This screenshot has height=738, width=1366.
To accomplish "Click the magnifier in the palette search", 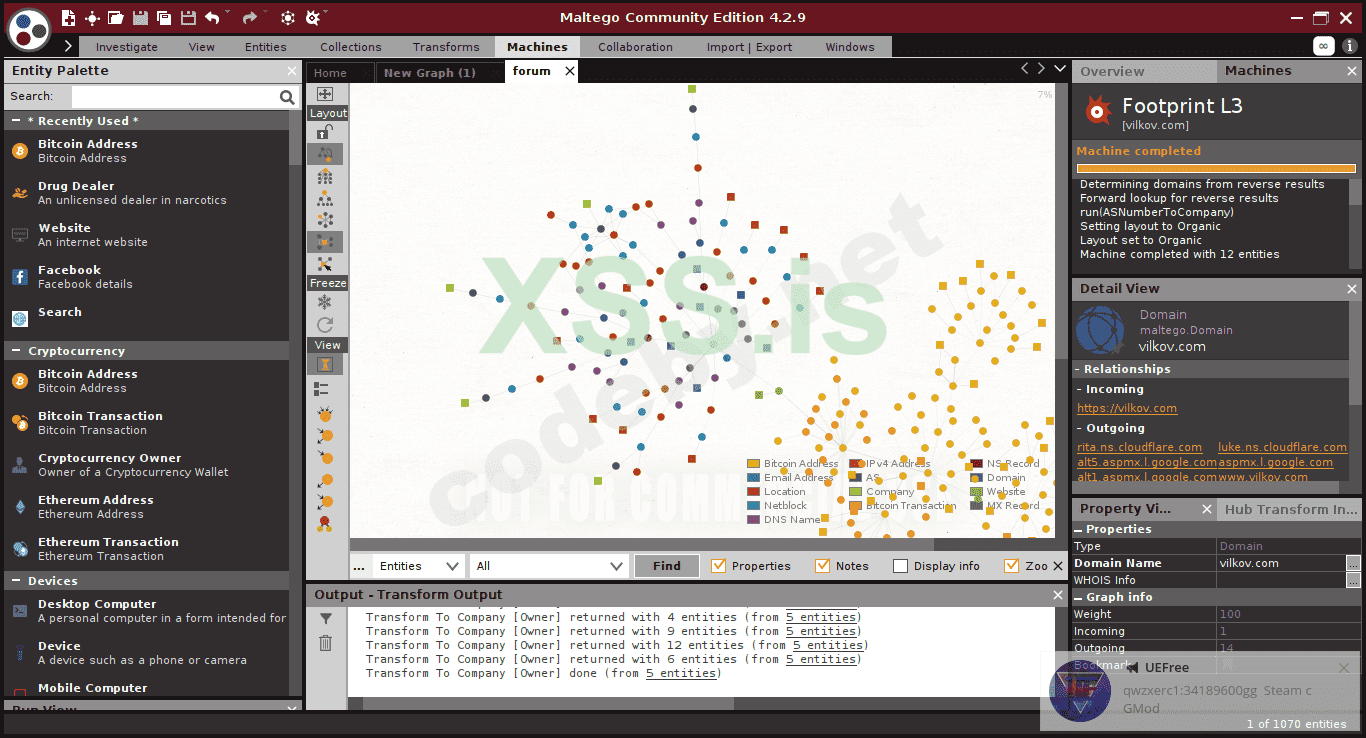I will click(x=287, y=97).
